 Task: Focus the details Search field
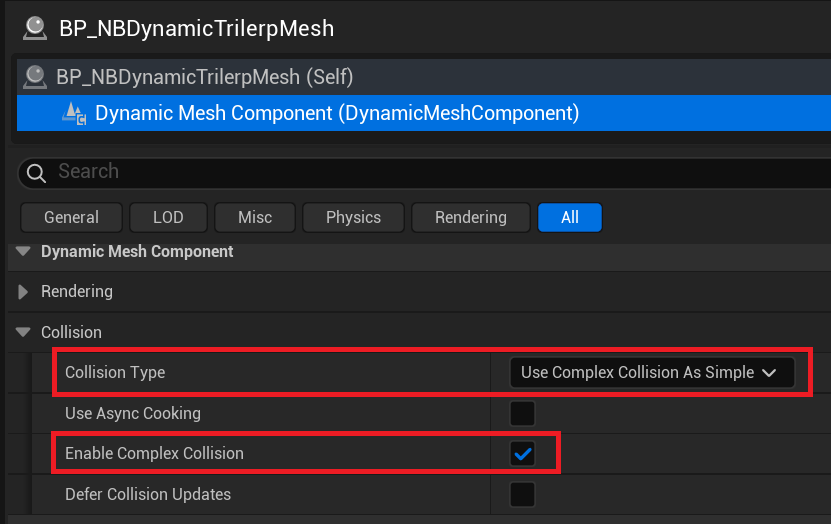tap(424, 172)
